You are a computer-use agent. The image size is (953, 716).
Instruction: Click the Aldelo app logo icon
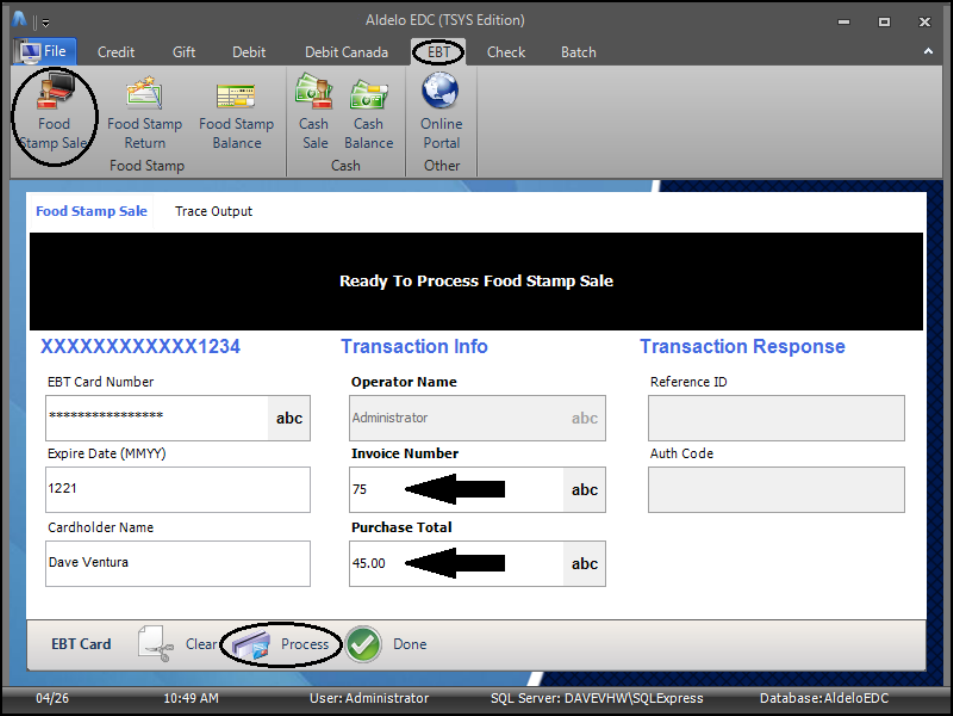(19, 20)
